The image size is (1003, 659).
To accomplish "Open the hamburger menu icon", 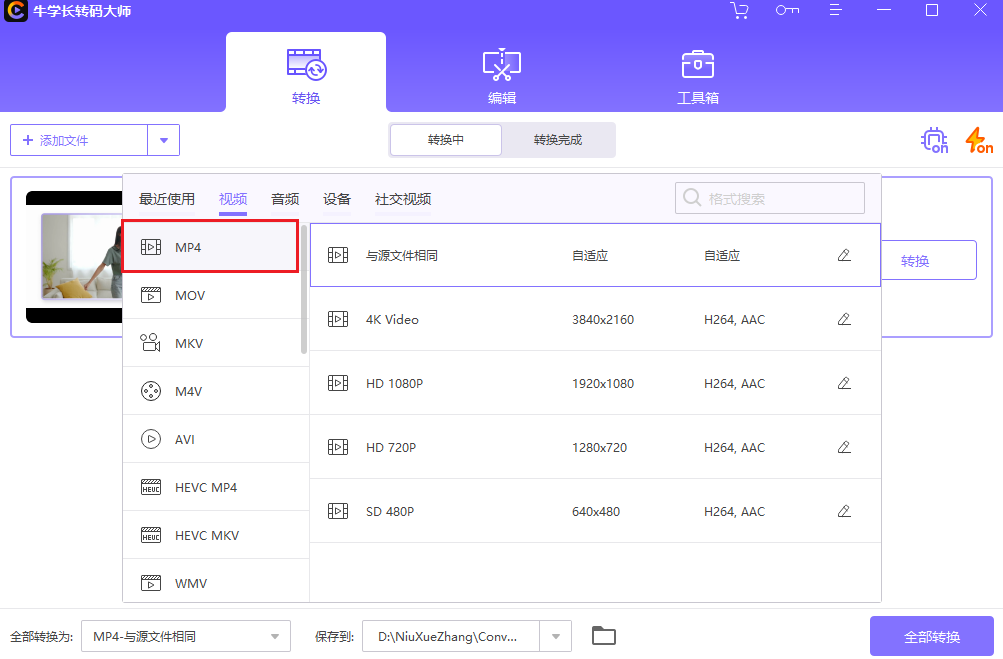I will 835,10.
